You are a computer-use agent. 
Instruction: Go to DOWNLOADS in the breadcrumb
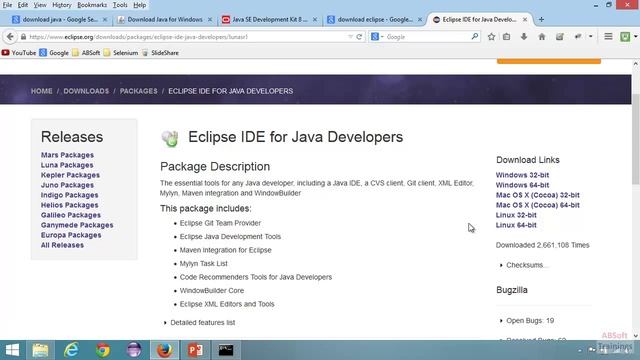(x=86, y=91)
